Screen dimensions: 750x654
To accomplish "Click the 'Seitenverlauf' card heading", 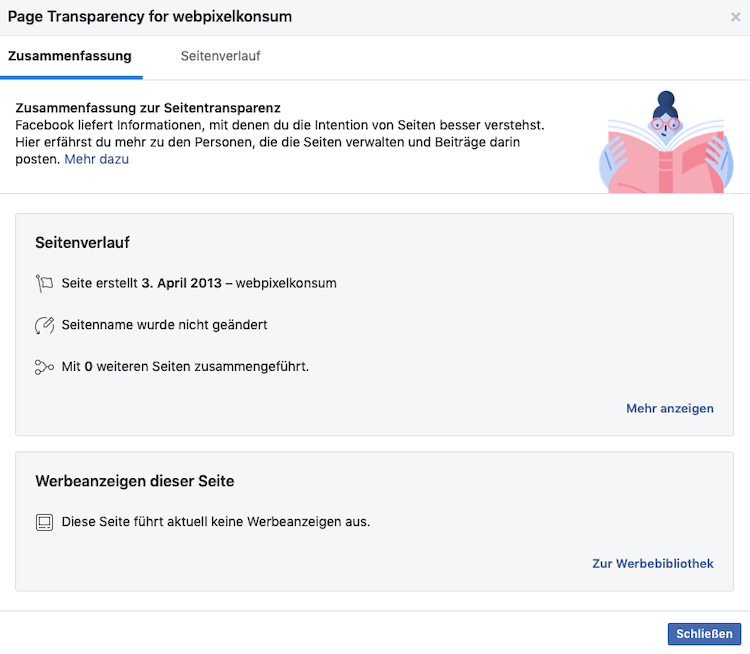I will pyautogui.click(x=82, y=243).
